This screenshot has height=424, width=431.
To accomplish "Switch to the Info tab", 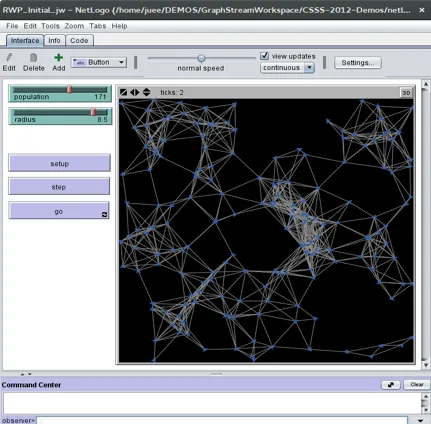I will click(x=54, y=40).
